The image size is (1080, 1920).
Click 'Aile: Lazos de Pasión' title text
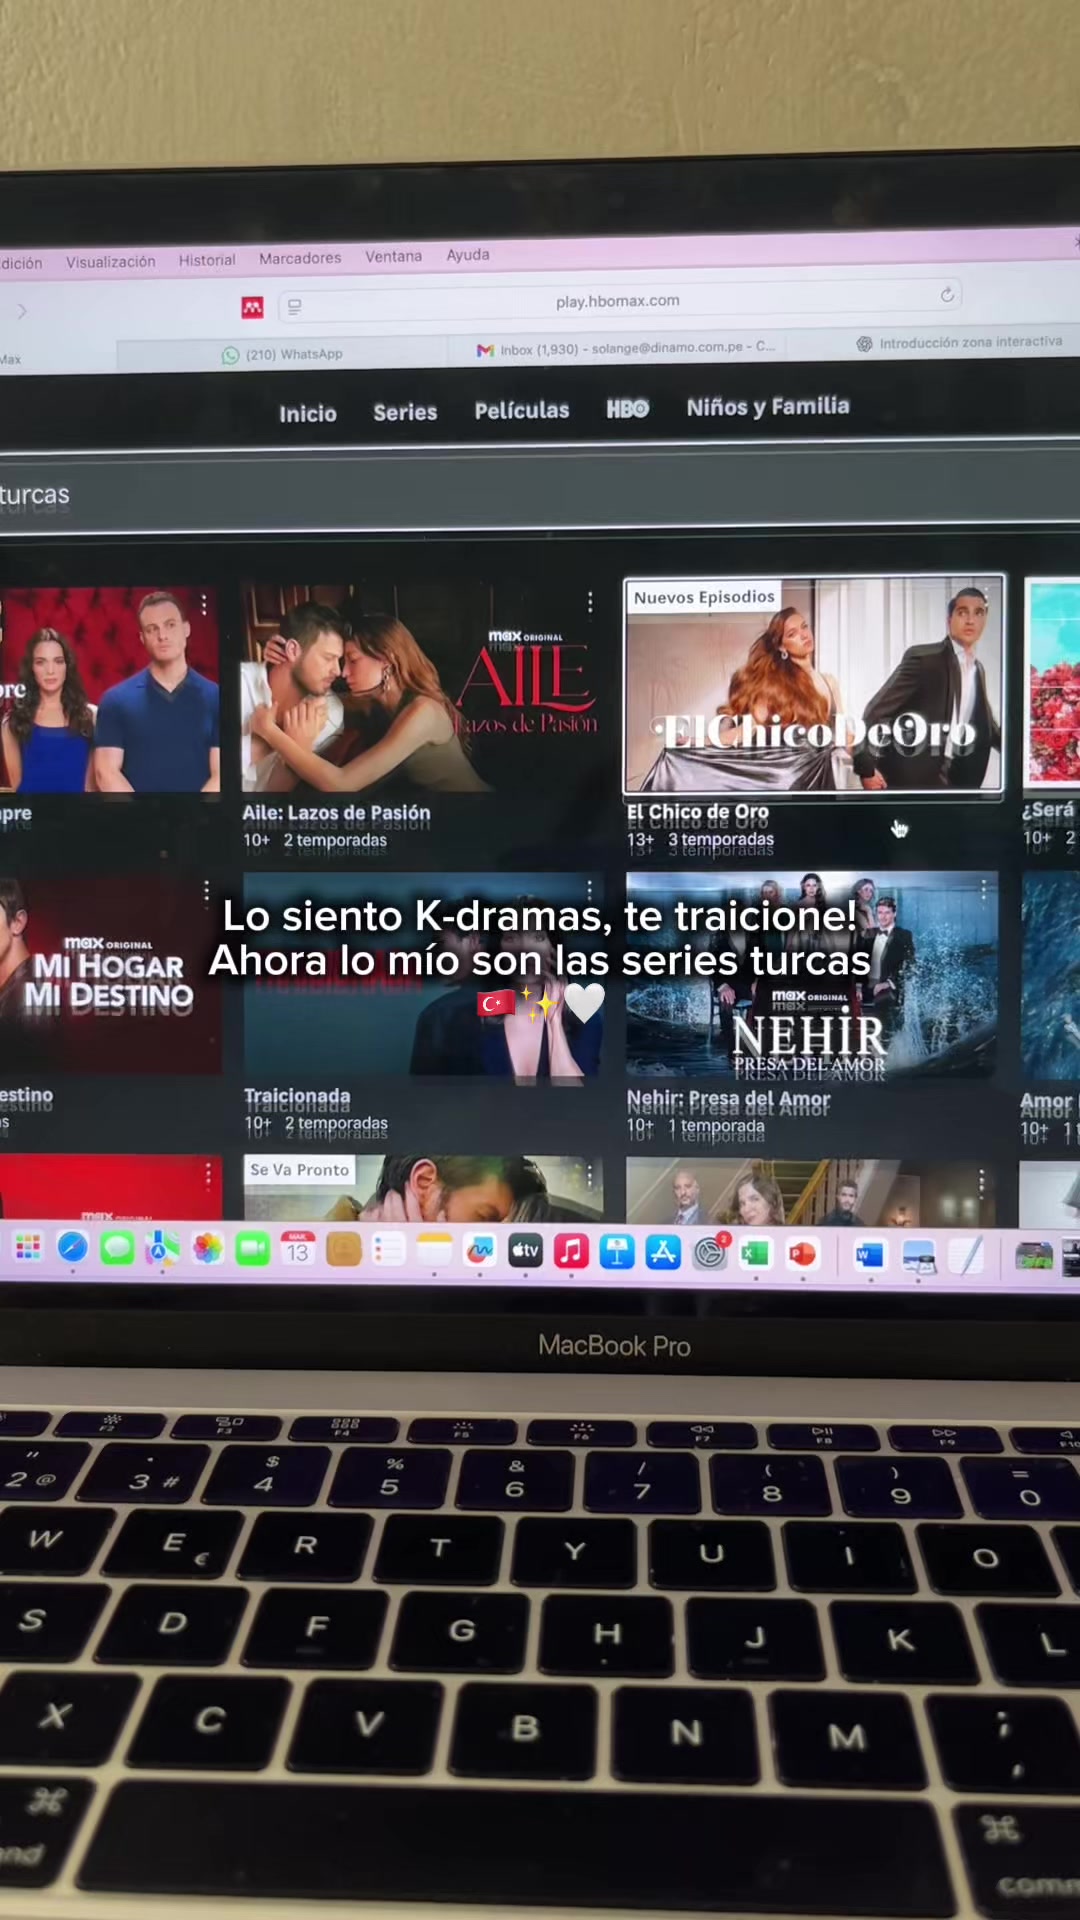(336, 813)
